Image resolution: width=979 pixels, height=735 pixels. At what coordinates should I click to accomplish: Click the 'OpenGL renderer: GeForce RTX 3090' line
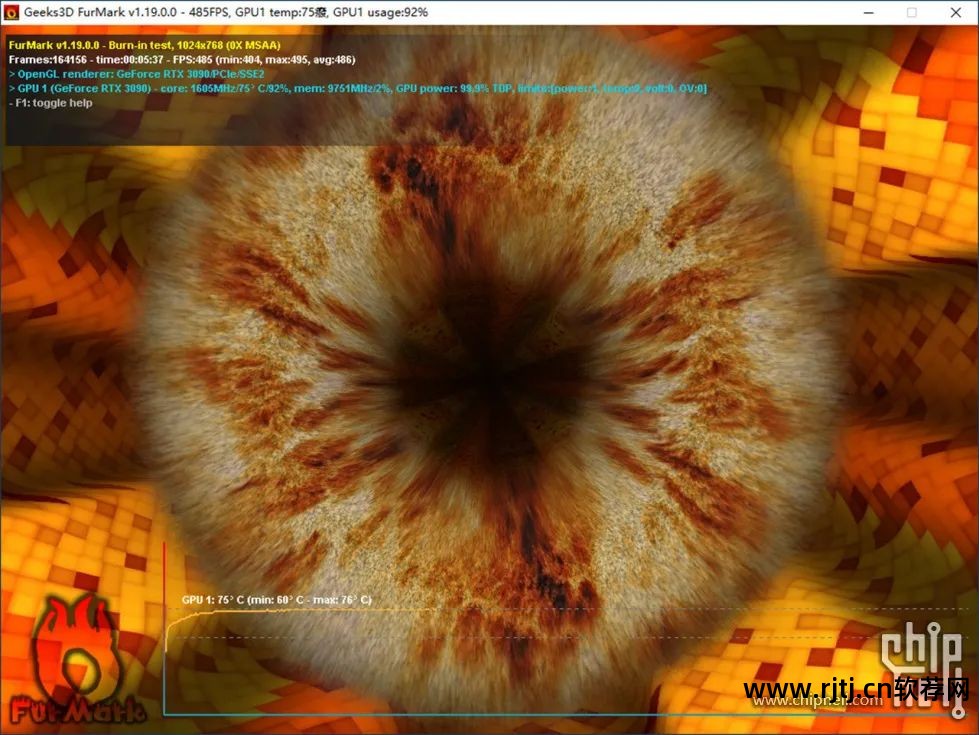(x=137, y=74)
